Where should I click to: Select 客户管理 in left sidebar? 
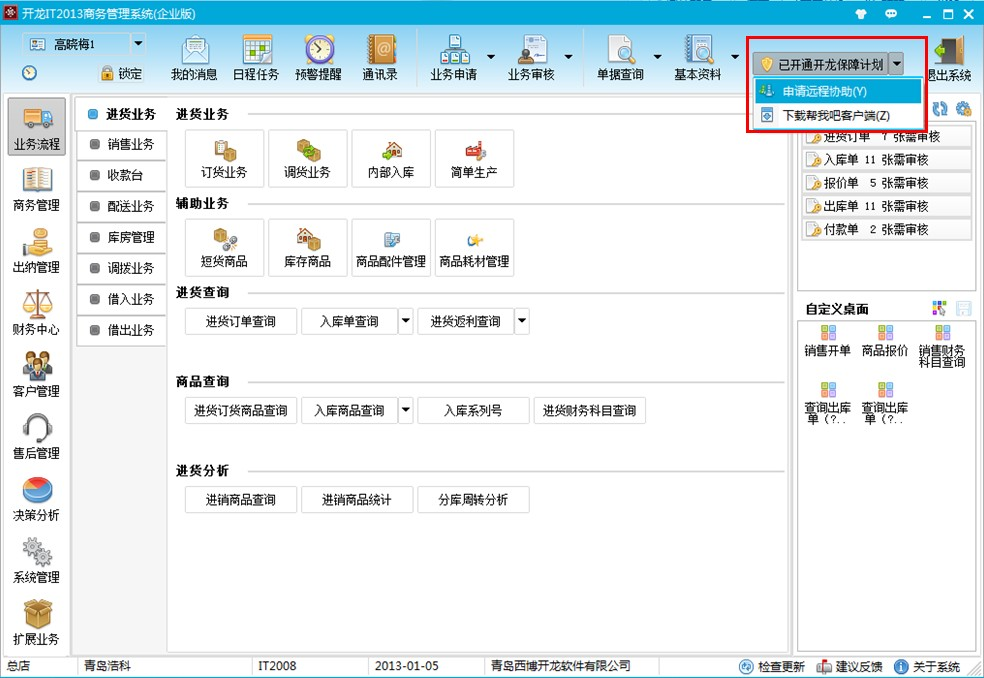point(37,375)
